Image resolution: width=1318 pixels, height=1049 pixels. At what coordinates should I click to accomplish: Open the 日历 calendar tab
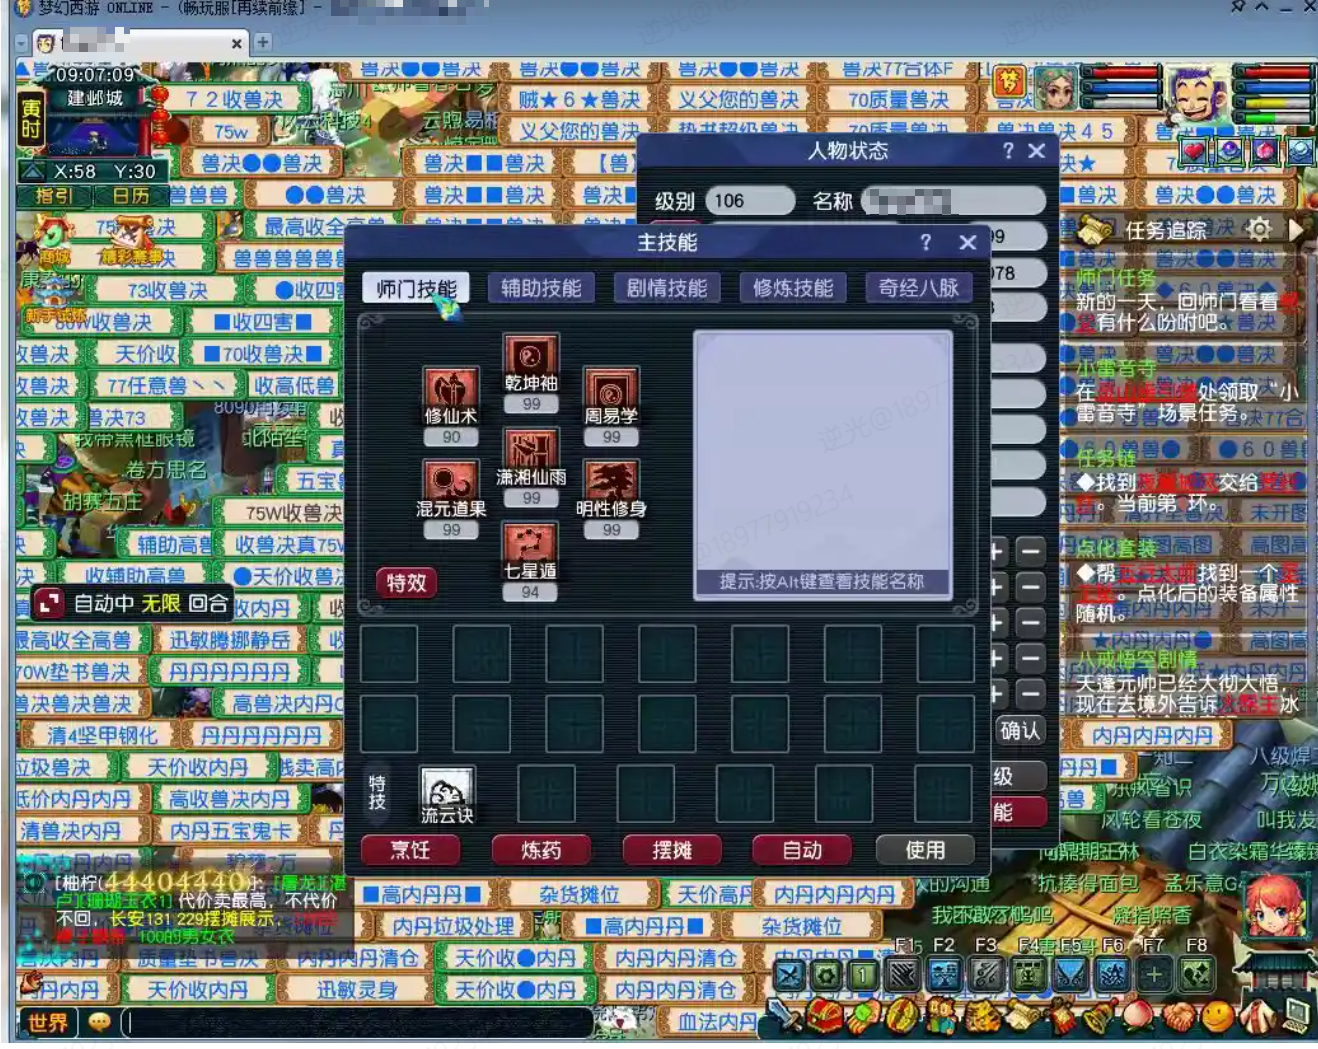click(x=131, y=196)
